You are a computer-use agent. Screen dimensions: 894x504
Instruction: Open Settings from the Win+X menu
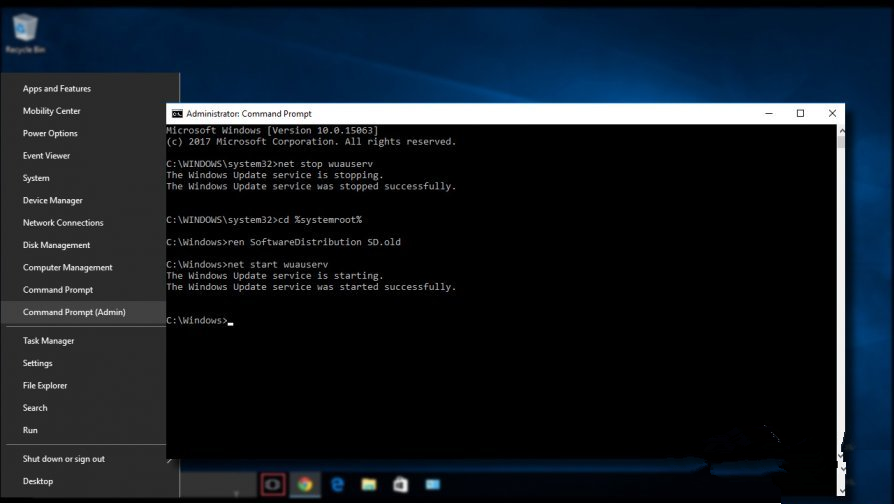coord(38,363)
